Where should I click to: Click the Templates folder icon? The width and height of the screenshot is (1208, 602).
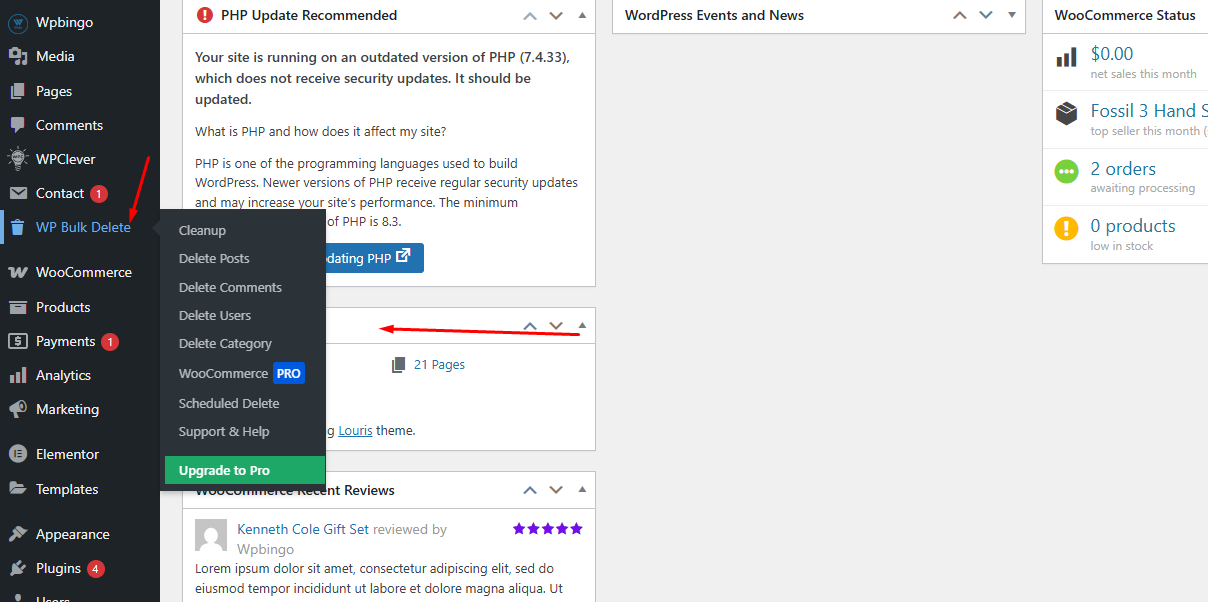pos(17,489)
